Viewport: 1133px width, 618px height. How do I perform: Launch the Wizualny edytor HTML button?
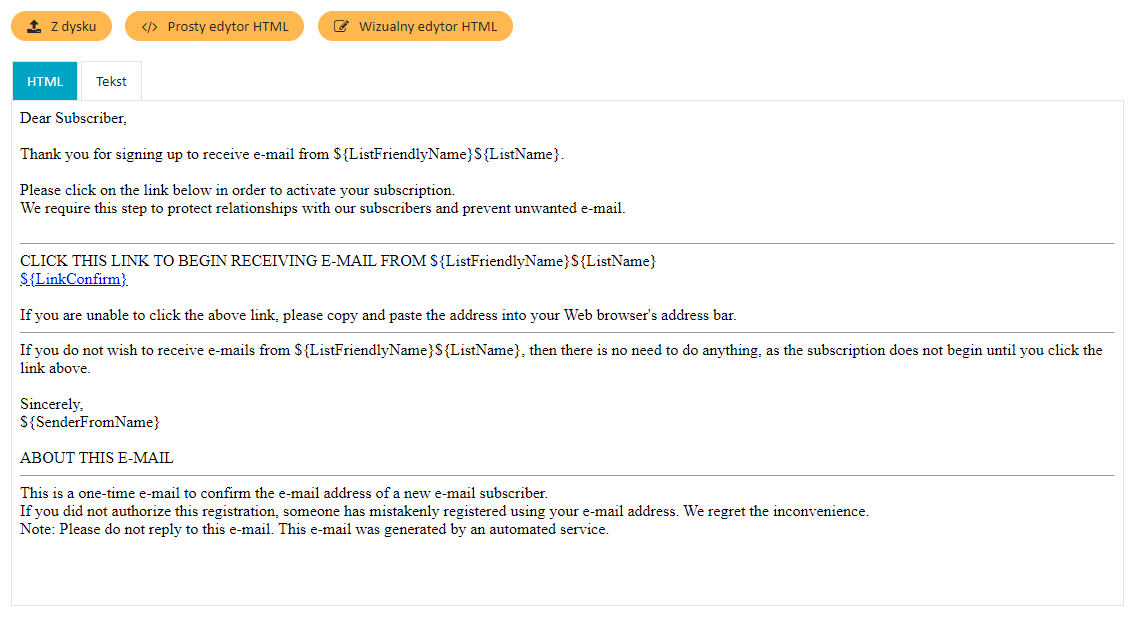427,27
